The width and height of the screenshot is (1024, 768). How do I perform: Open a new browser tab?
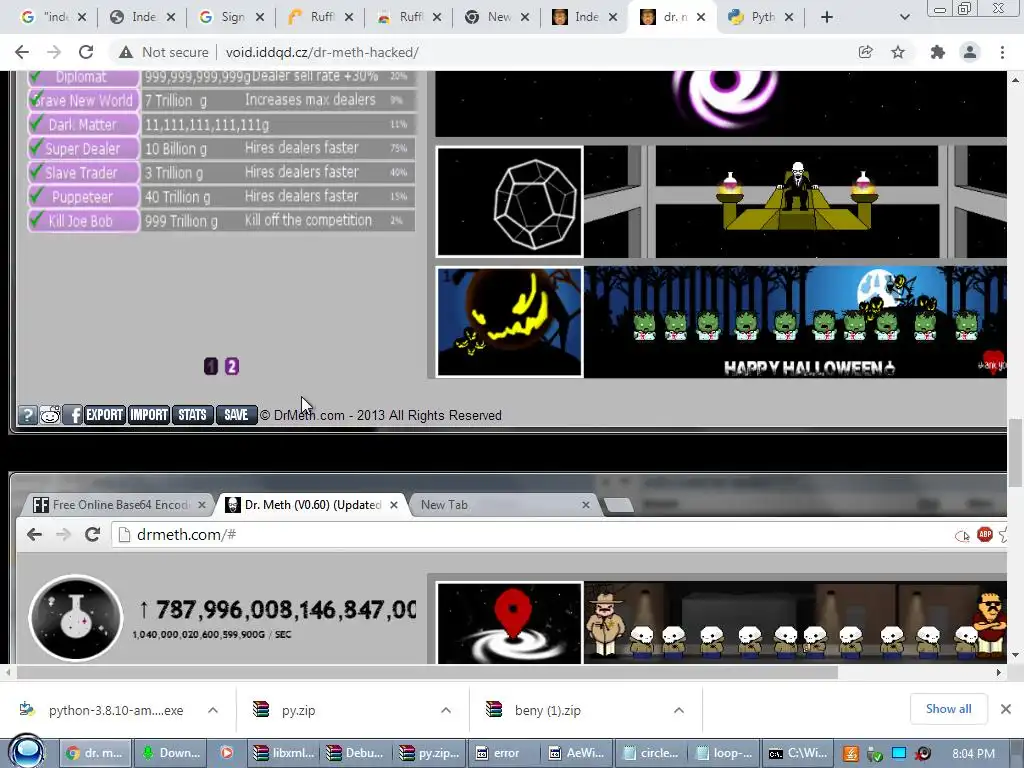827,17
